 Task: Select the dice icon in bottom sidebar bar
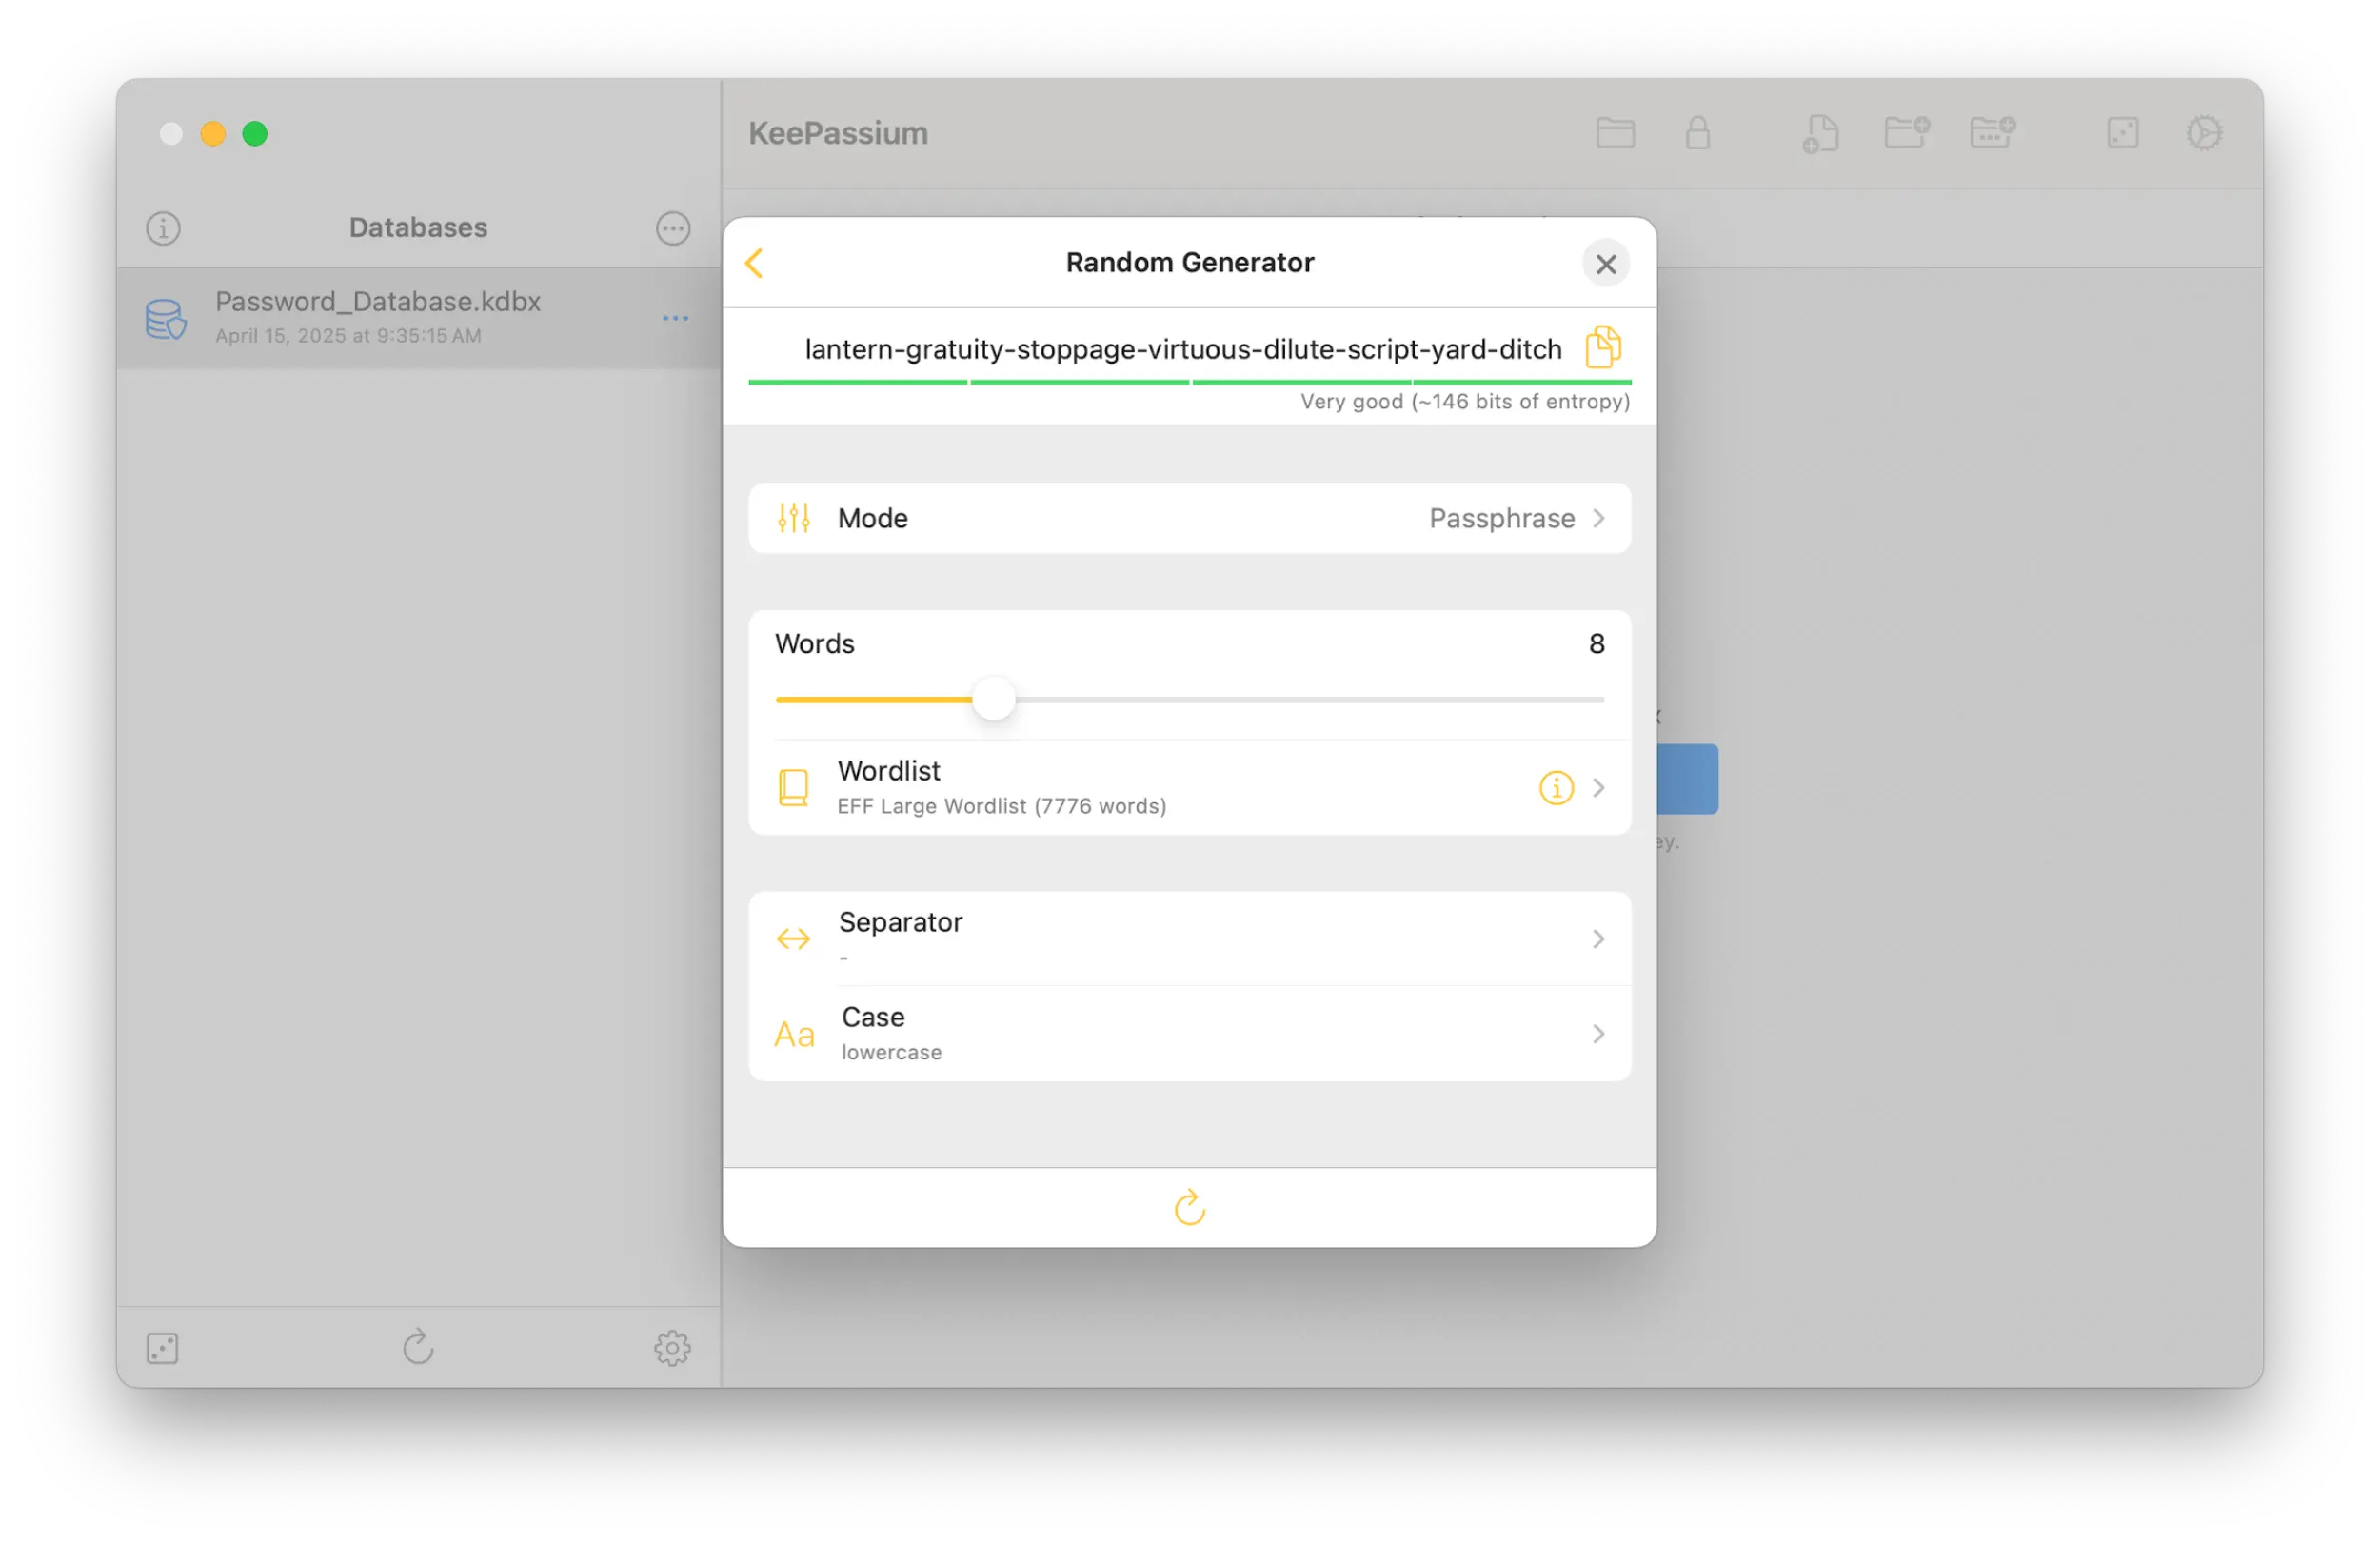(162, 1348)
